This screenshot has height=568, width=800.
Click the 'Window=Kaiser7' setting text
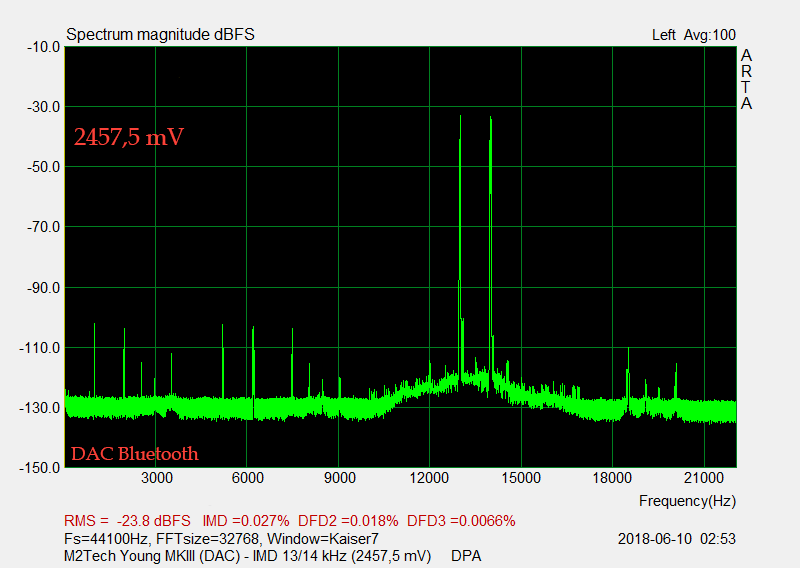[323, 539]
